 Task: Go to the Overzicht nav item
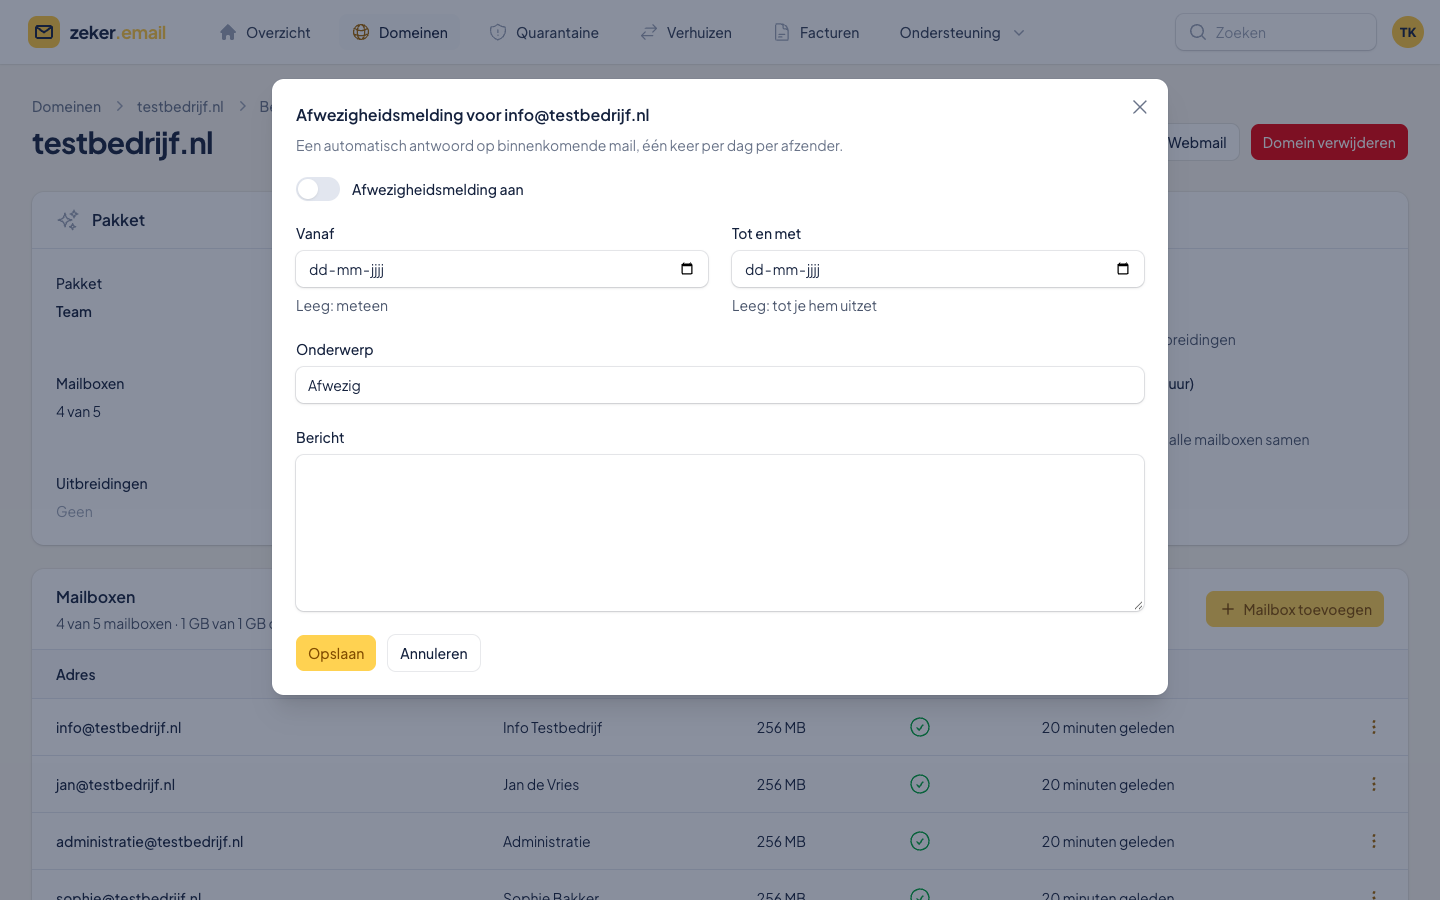coord(265,32)
